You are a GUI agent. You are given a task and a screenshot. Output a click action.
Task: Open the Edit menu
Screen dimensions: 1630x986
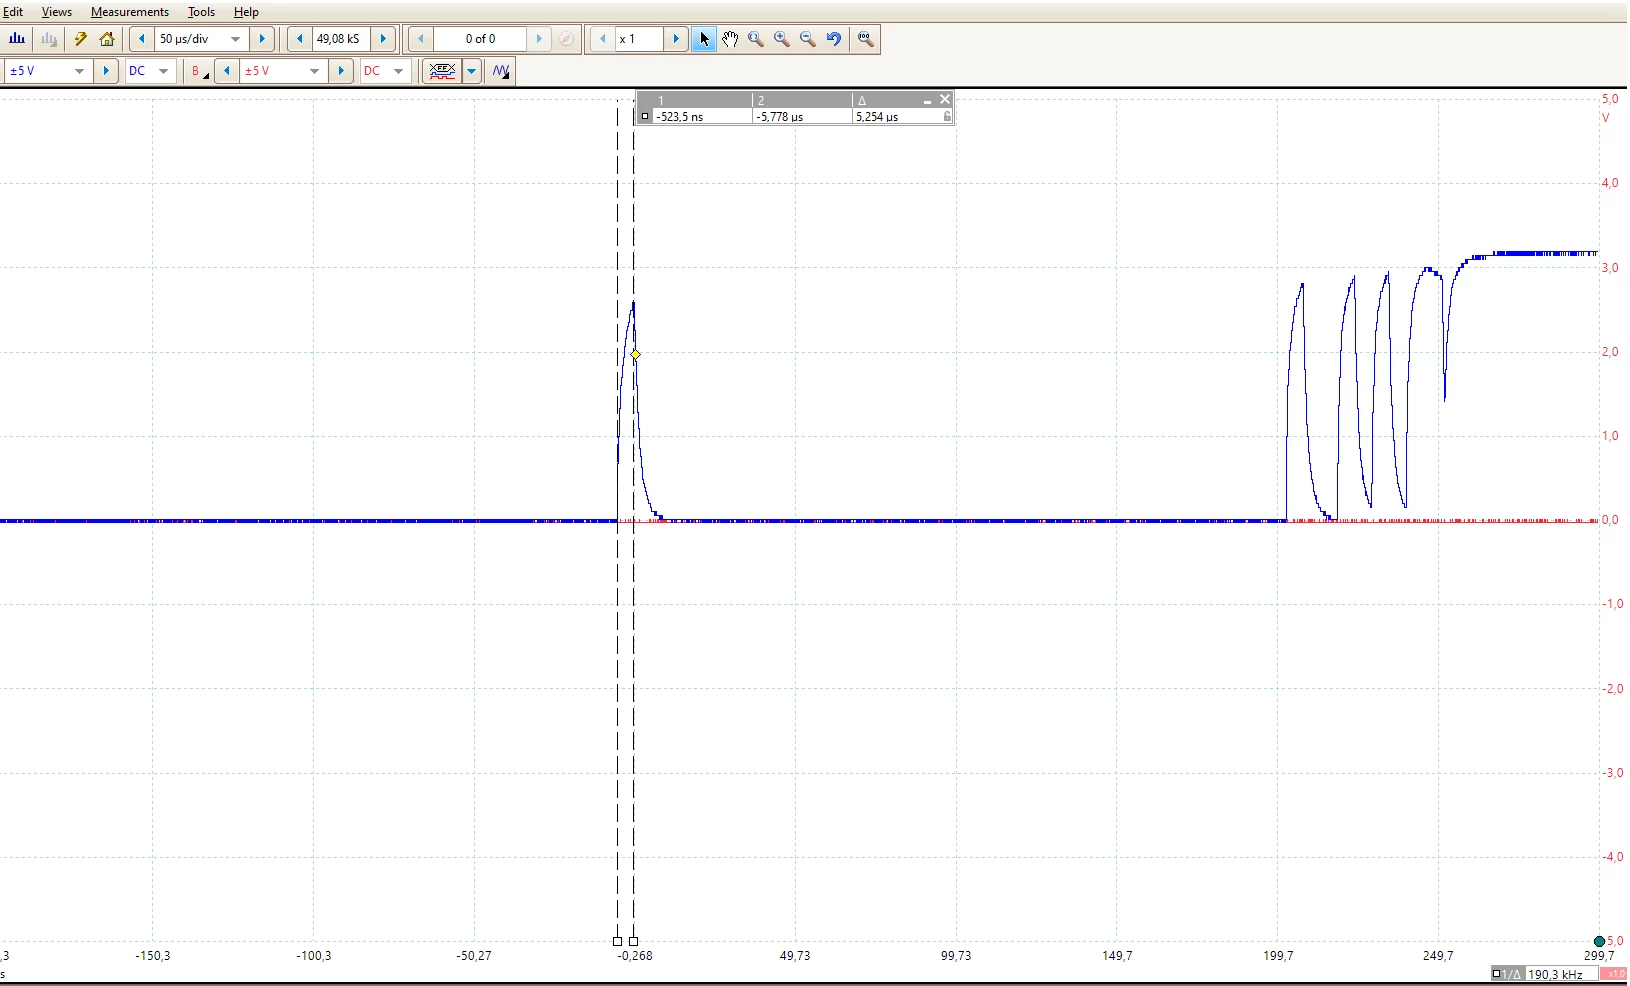pos(13,12)
